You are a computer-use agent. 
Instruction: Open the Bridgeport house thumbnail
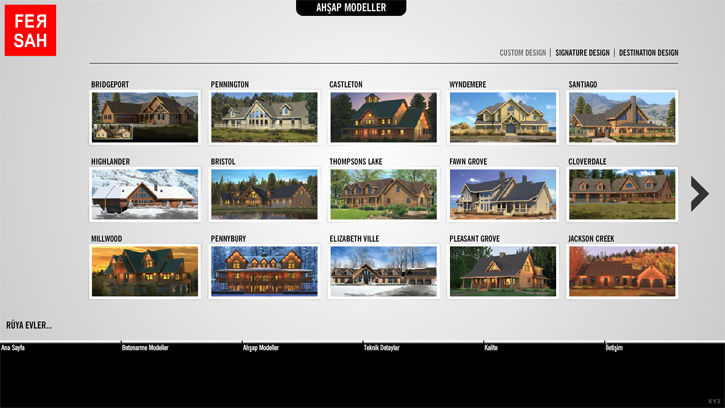(131, 117)
